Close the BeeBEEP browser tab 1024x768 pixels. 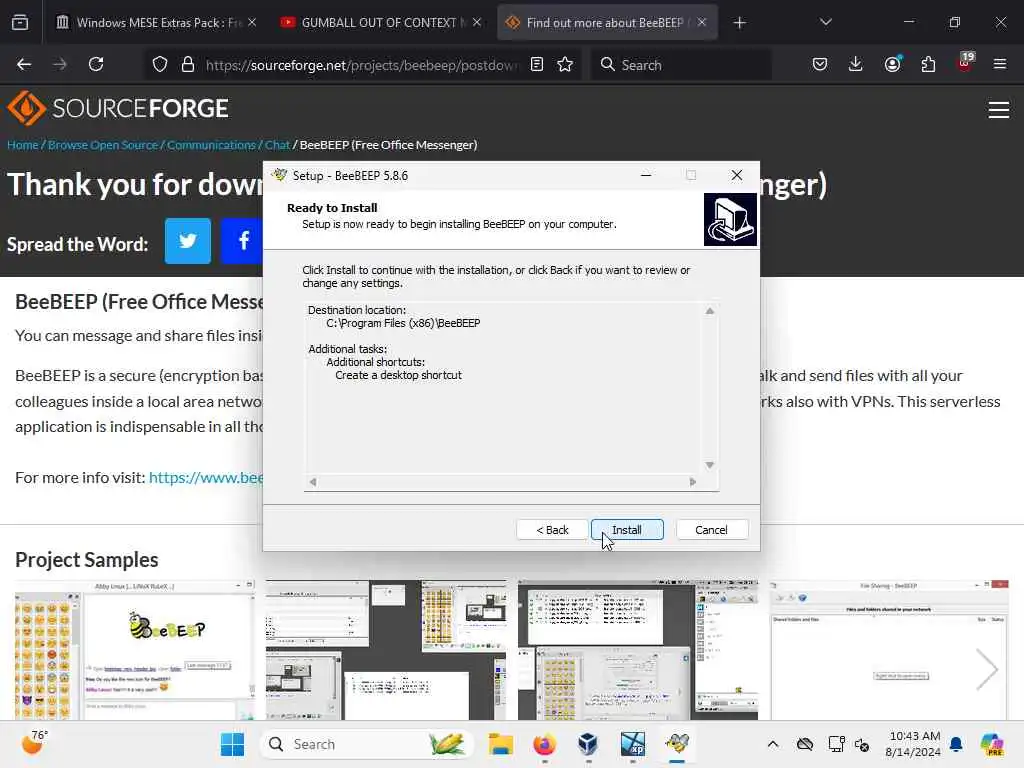[702, 22]
